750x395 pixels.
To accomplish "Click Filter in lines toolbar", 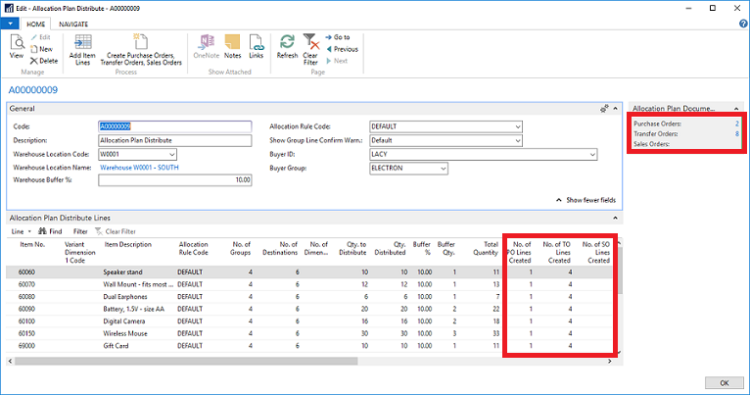I will [x=80, y=231].
